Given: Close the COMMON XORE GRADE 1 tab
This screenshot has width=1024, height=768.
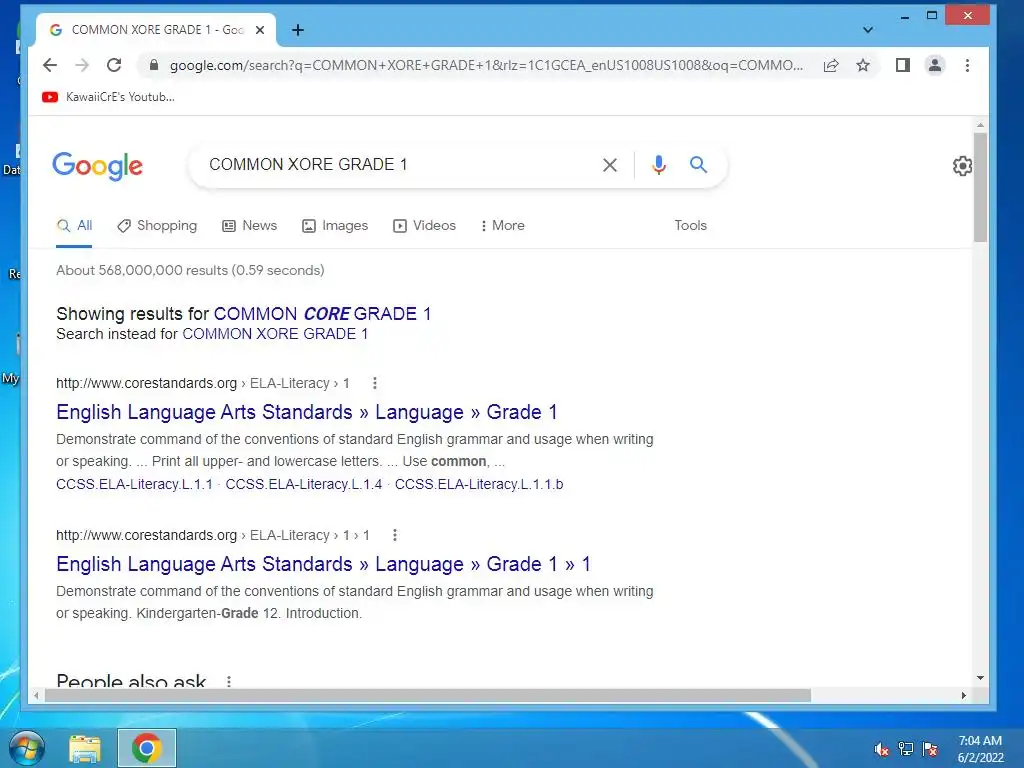Looking at the screenshot, I should (260, 30).
